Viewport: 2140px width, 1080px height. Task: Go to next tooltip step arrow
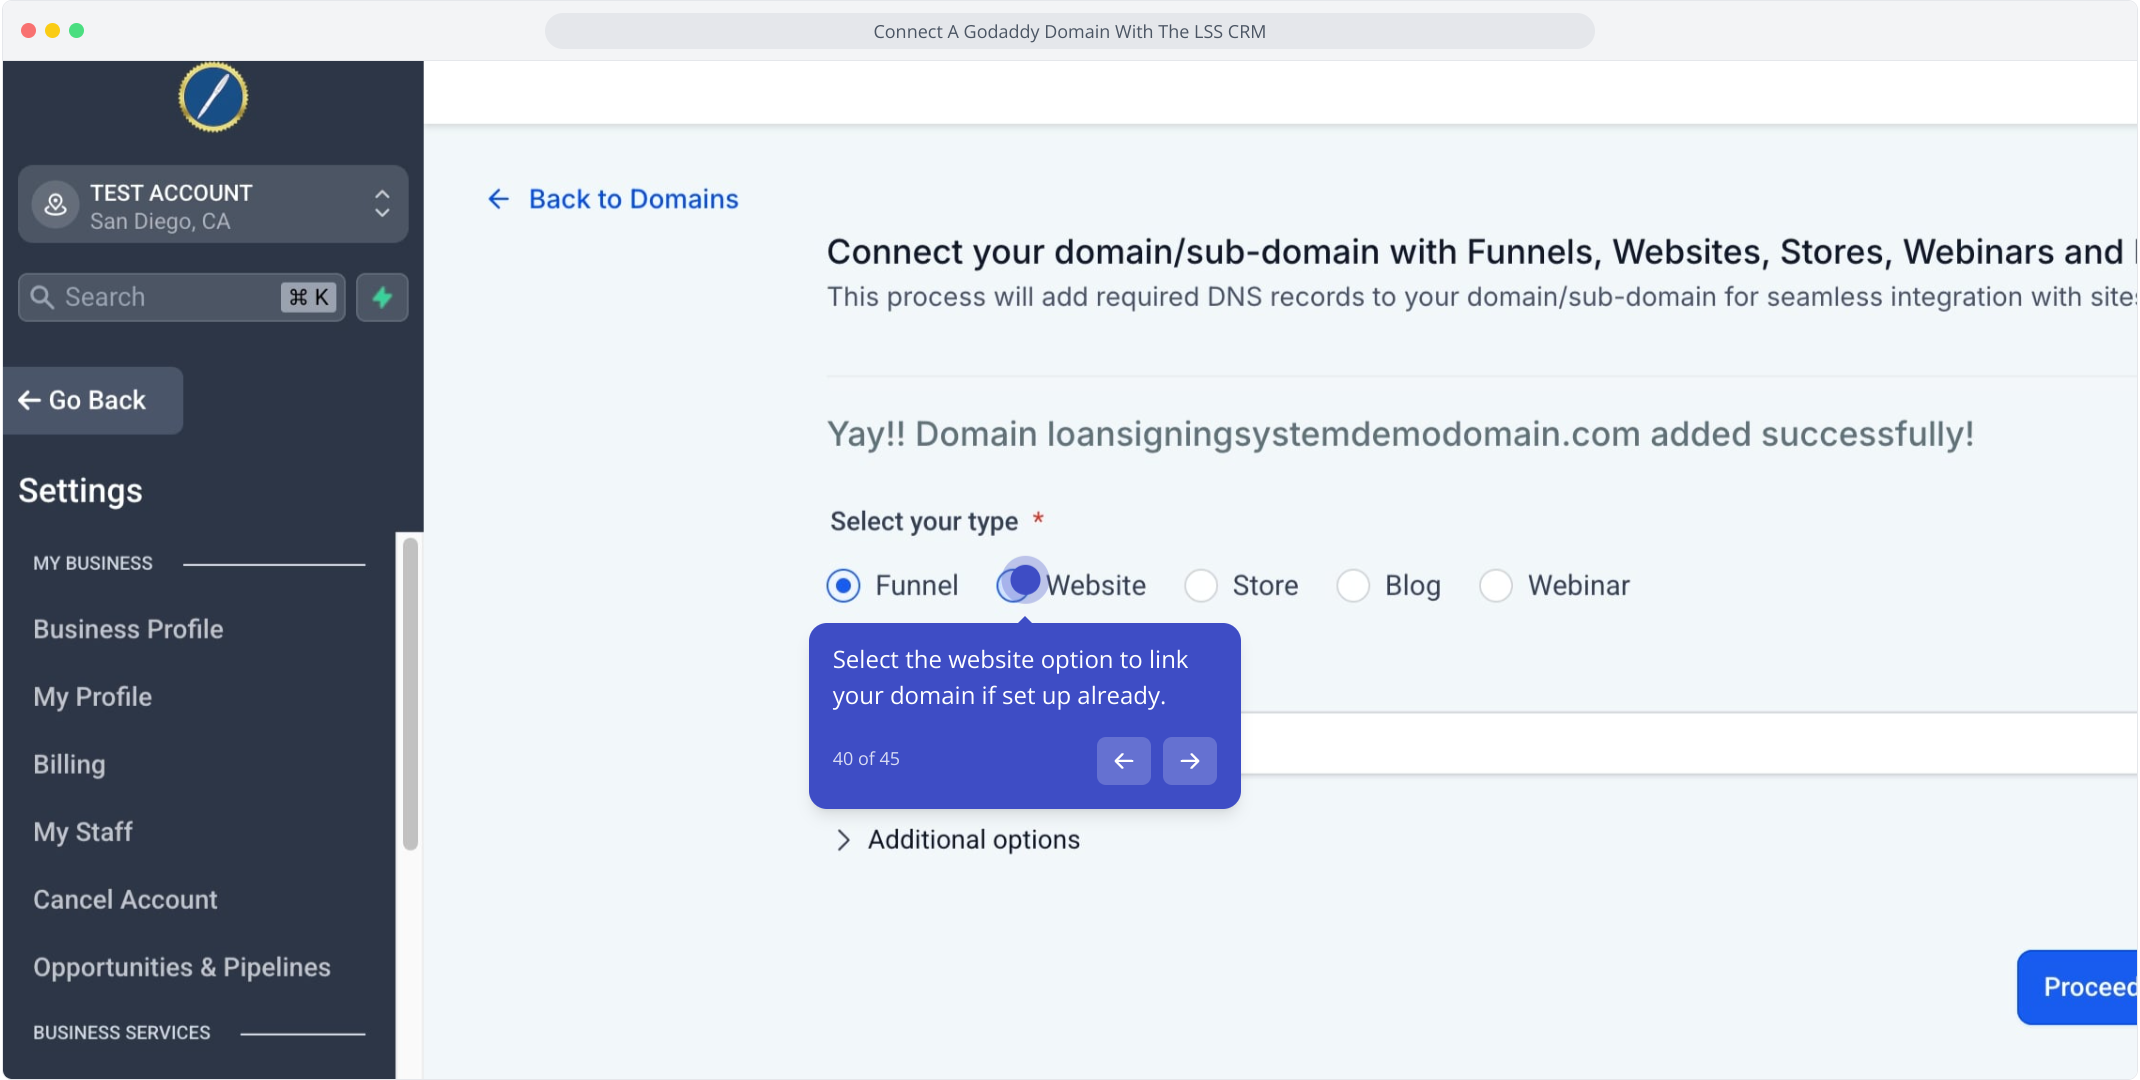point(1190,761)
